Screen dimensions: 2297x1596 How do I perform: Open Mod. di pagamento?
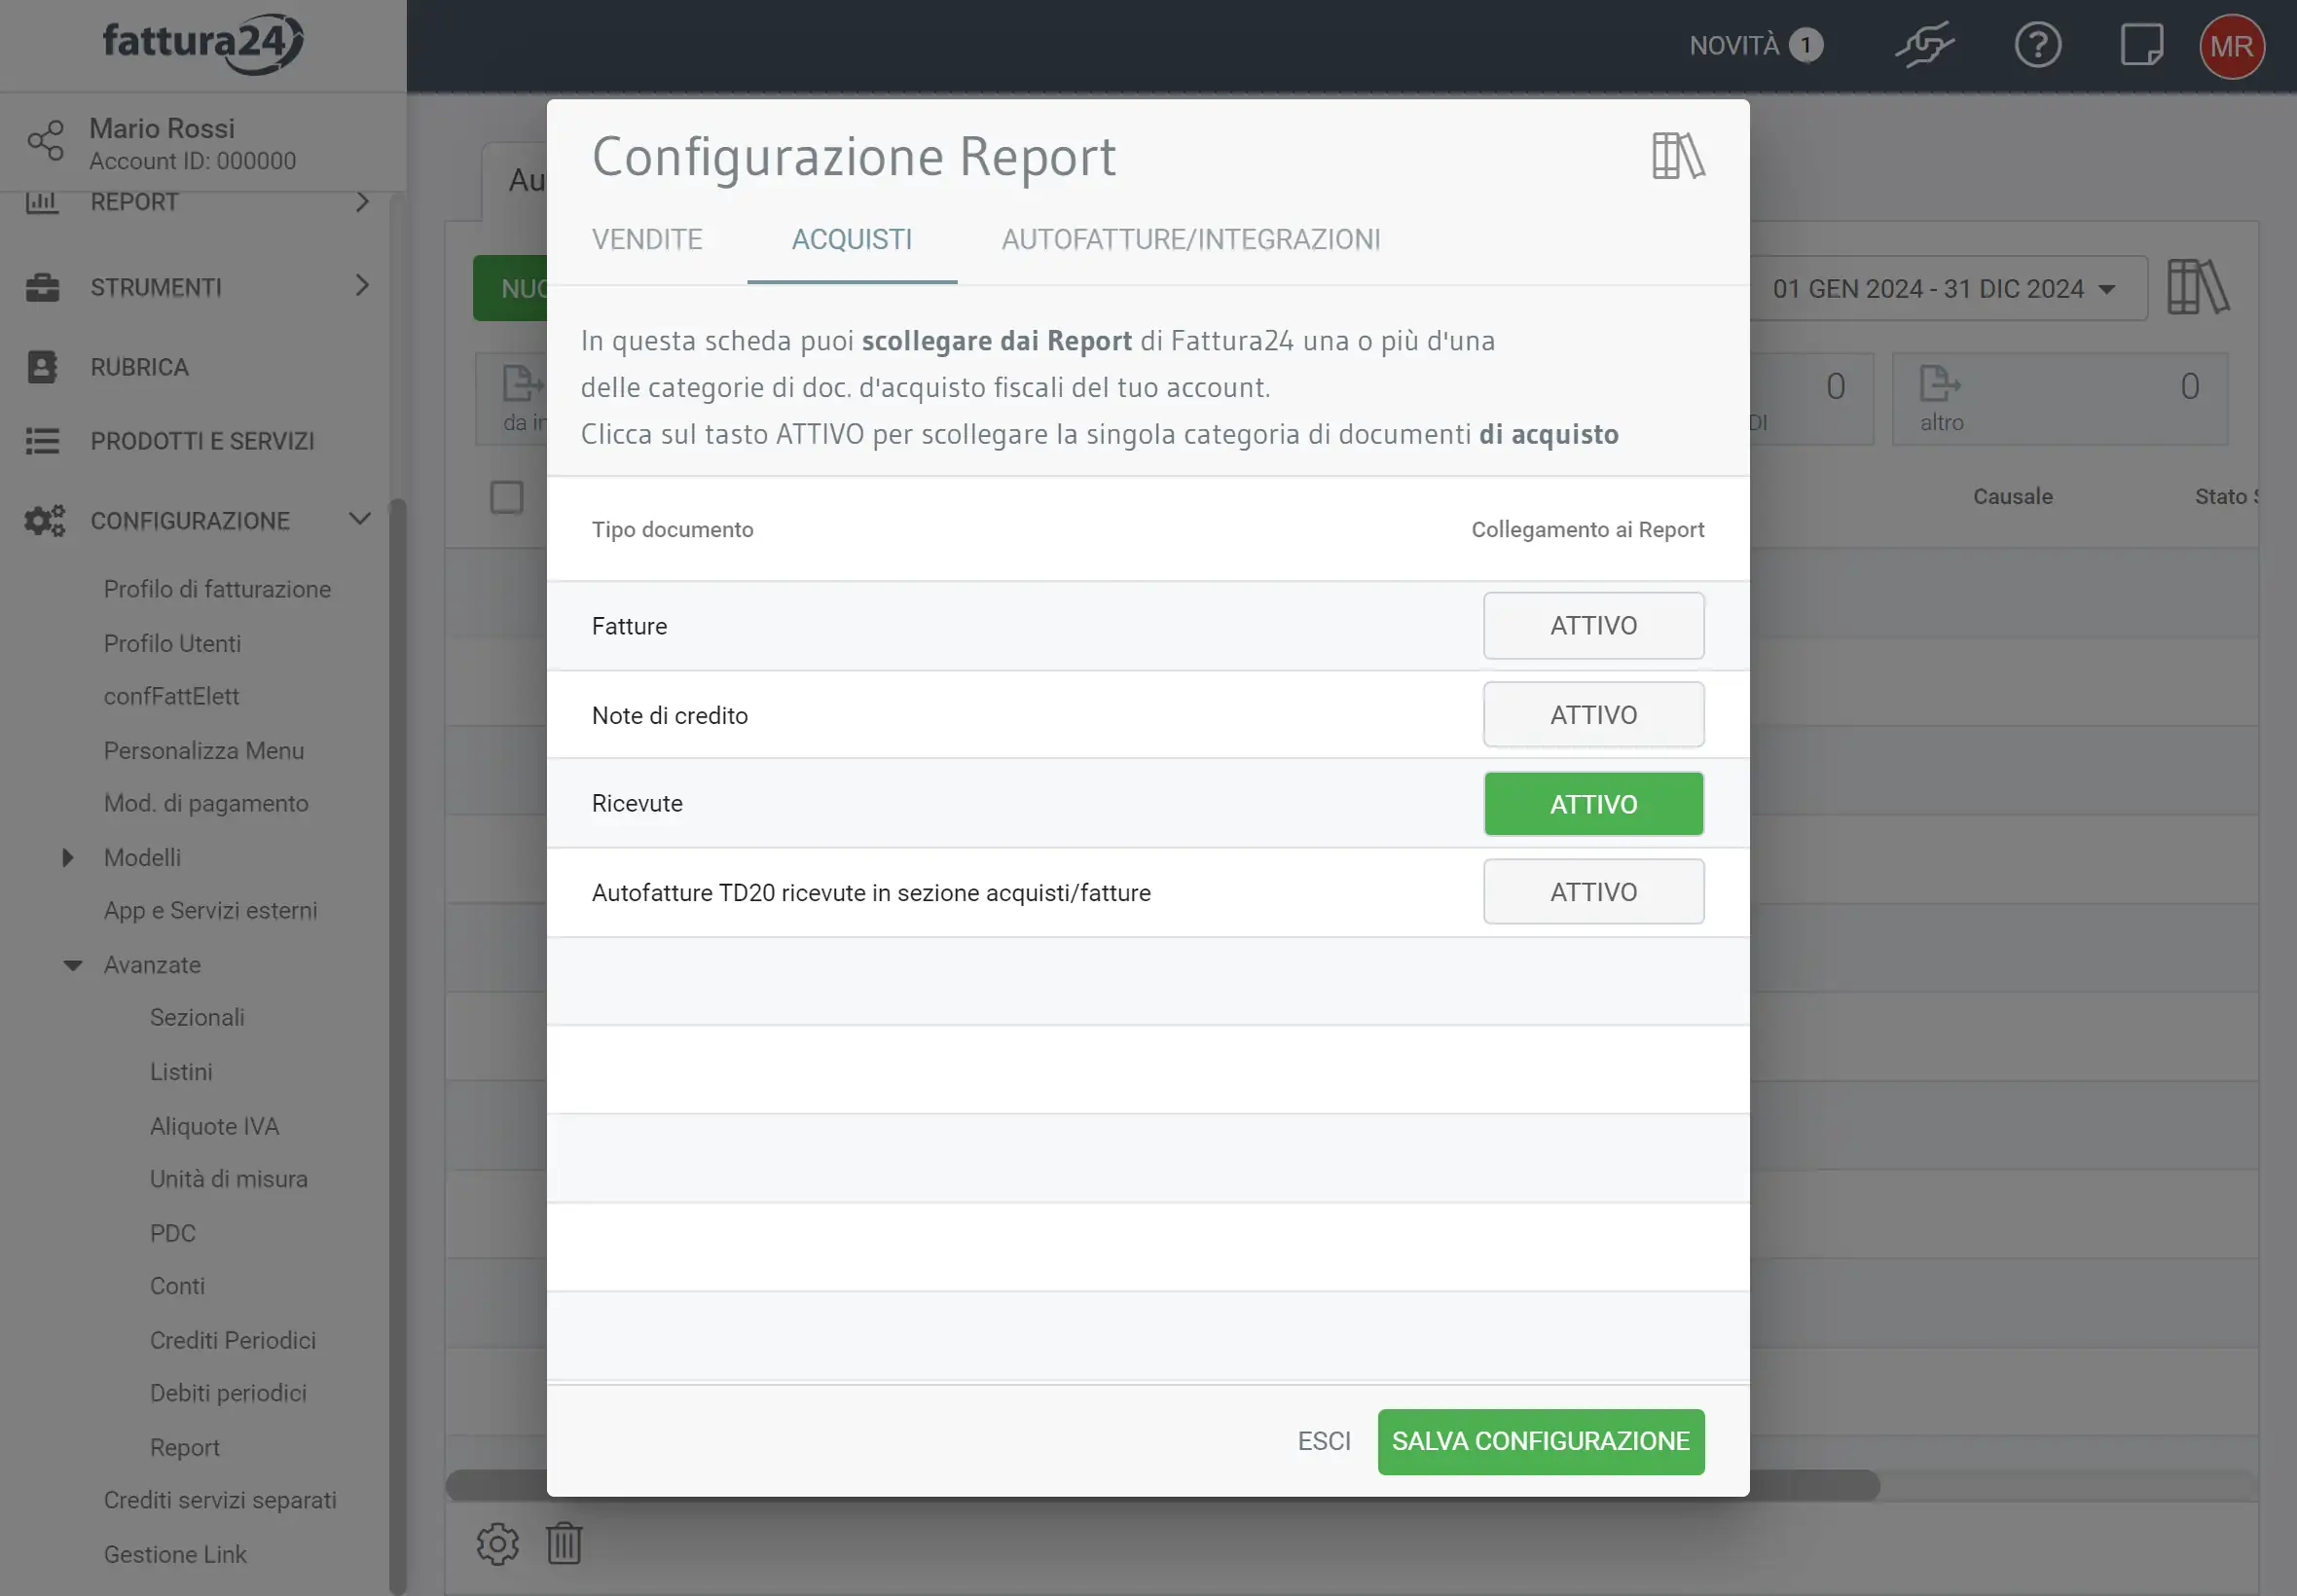click(x=206, y=804)
